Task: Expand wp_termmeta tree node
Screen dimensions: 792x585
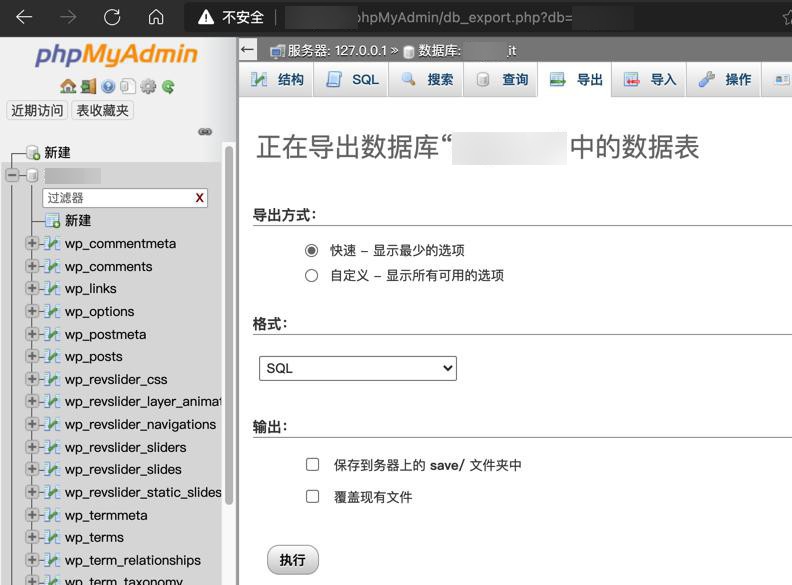Action: click(32, 515)
